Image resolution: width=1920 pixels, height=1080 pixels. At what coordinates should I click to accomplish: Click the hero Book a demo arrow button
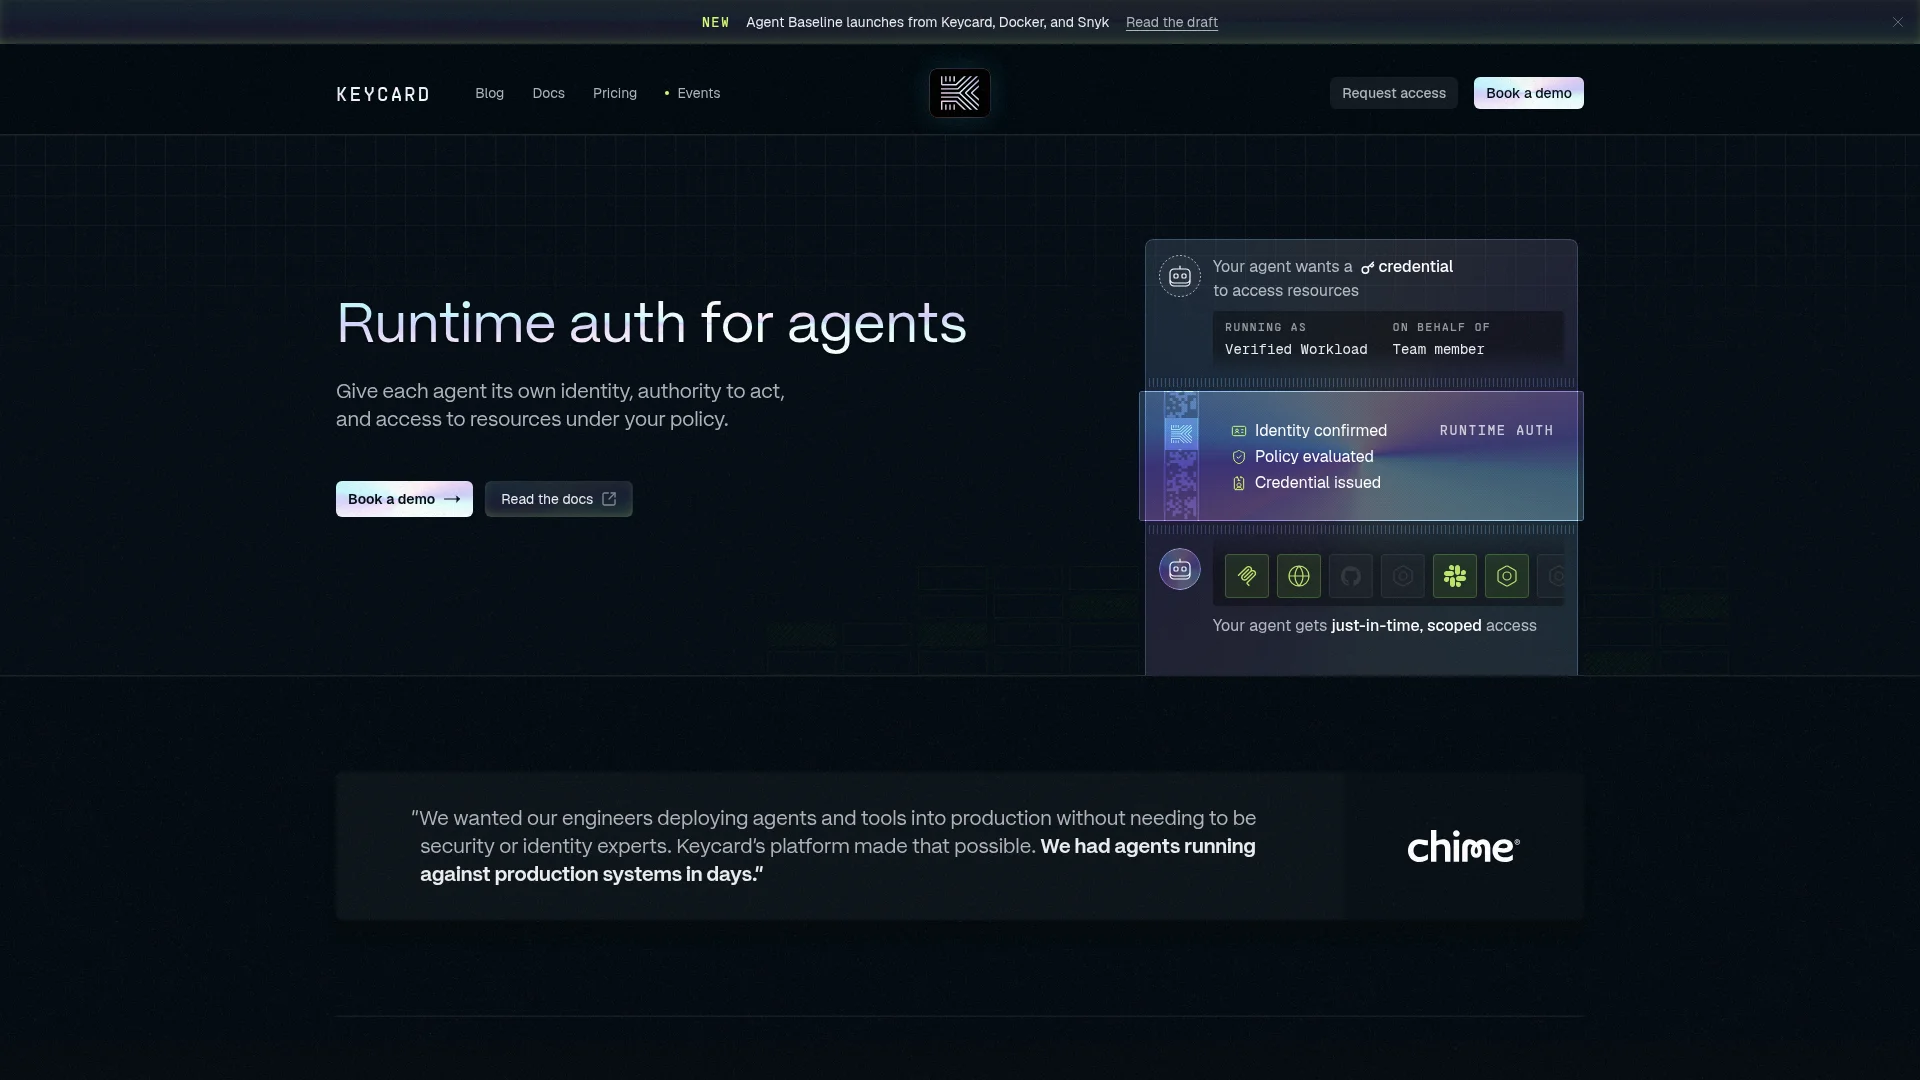[404, 499]
